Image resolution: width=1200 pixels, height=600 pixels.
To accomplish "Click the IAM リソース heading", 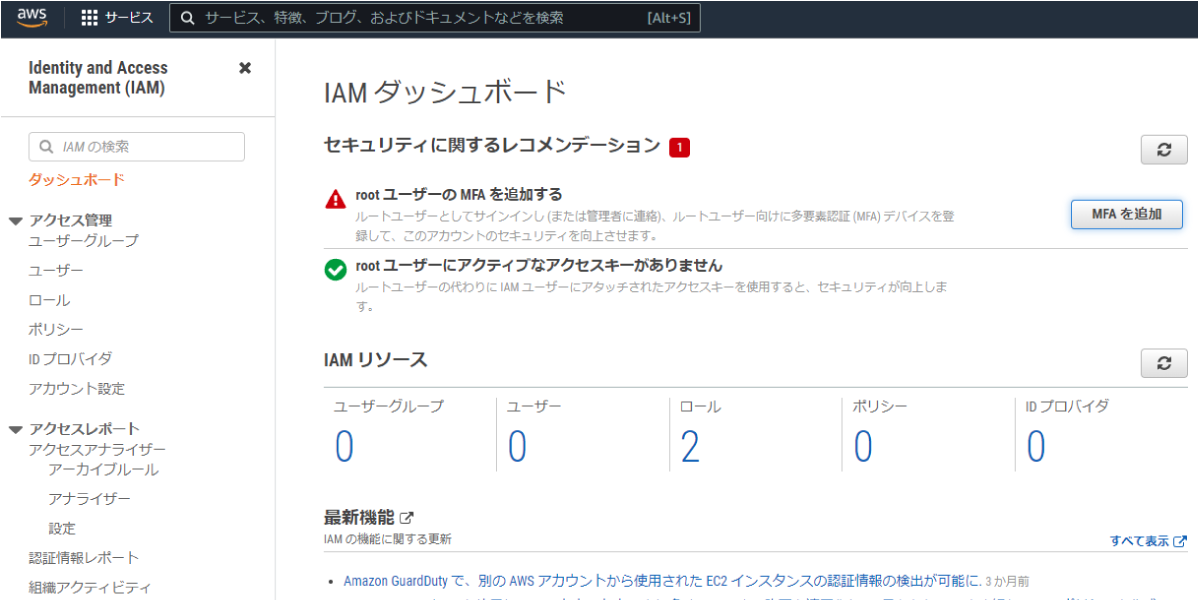I will coord(376,360).
